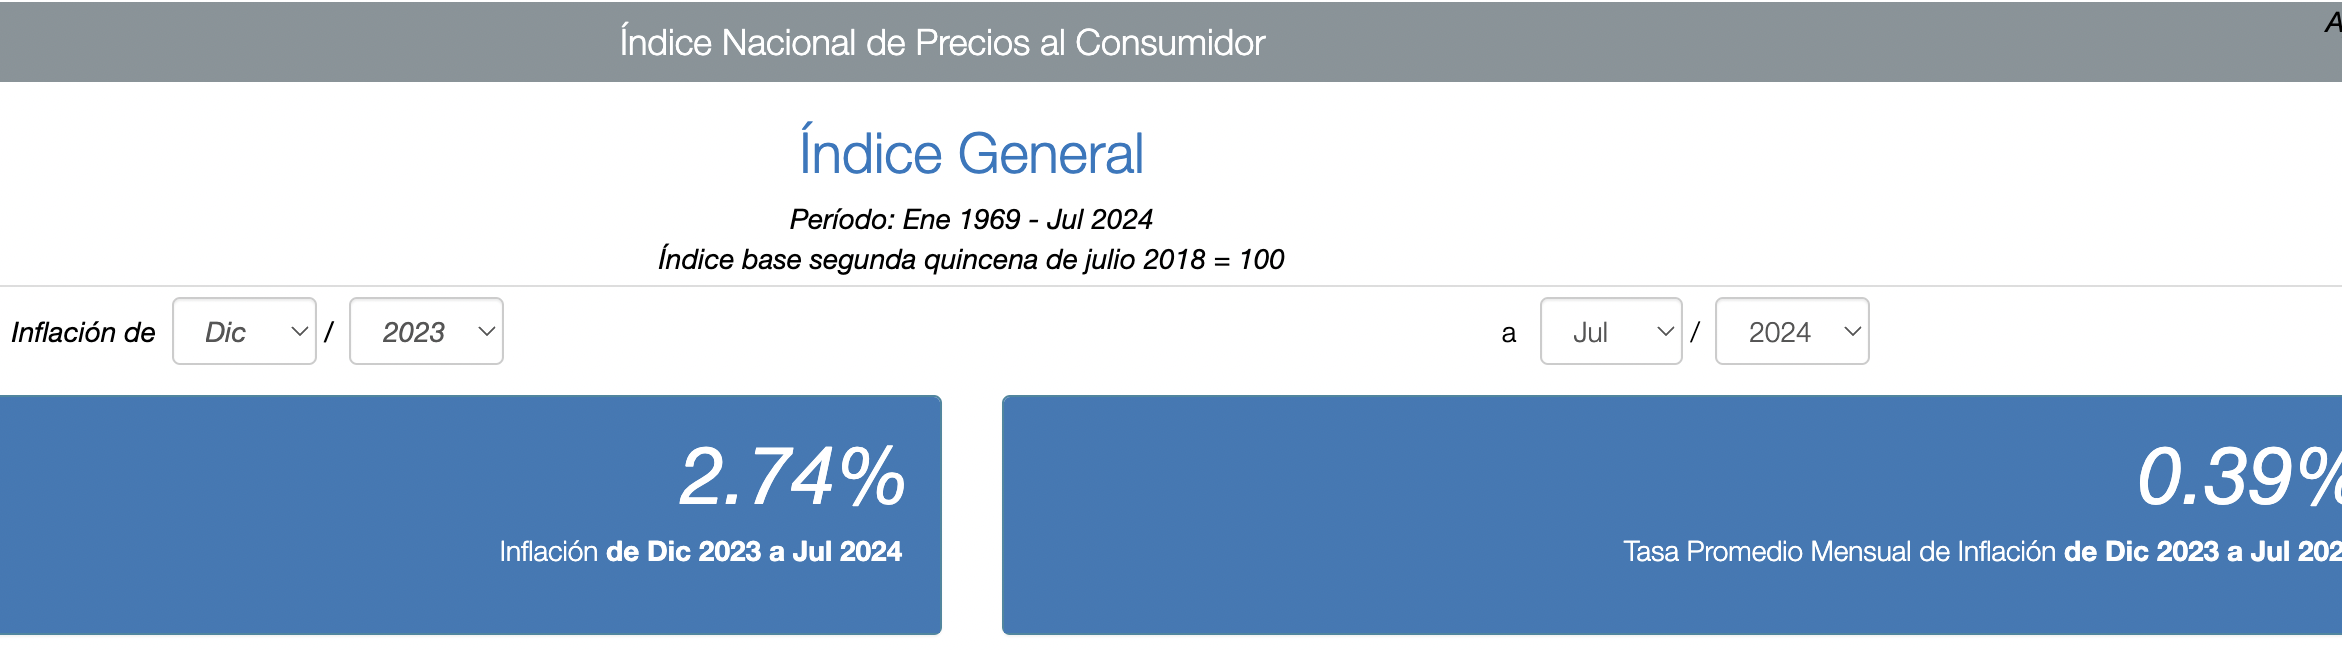2342x650 pixels.
Task: Click the chevron arrow in 2023 selector
Action: (486, 331)
